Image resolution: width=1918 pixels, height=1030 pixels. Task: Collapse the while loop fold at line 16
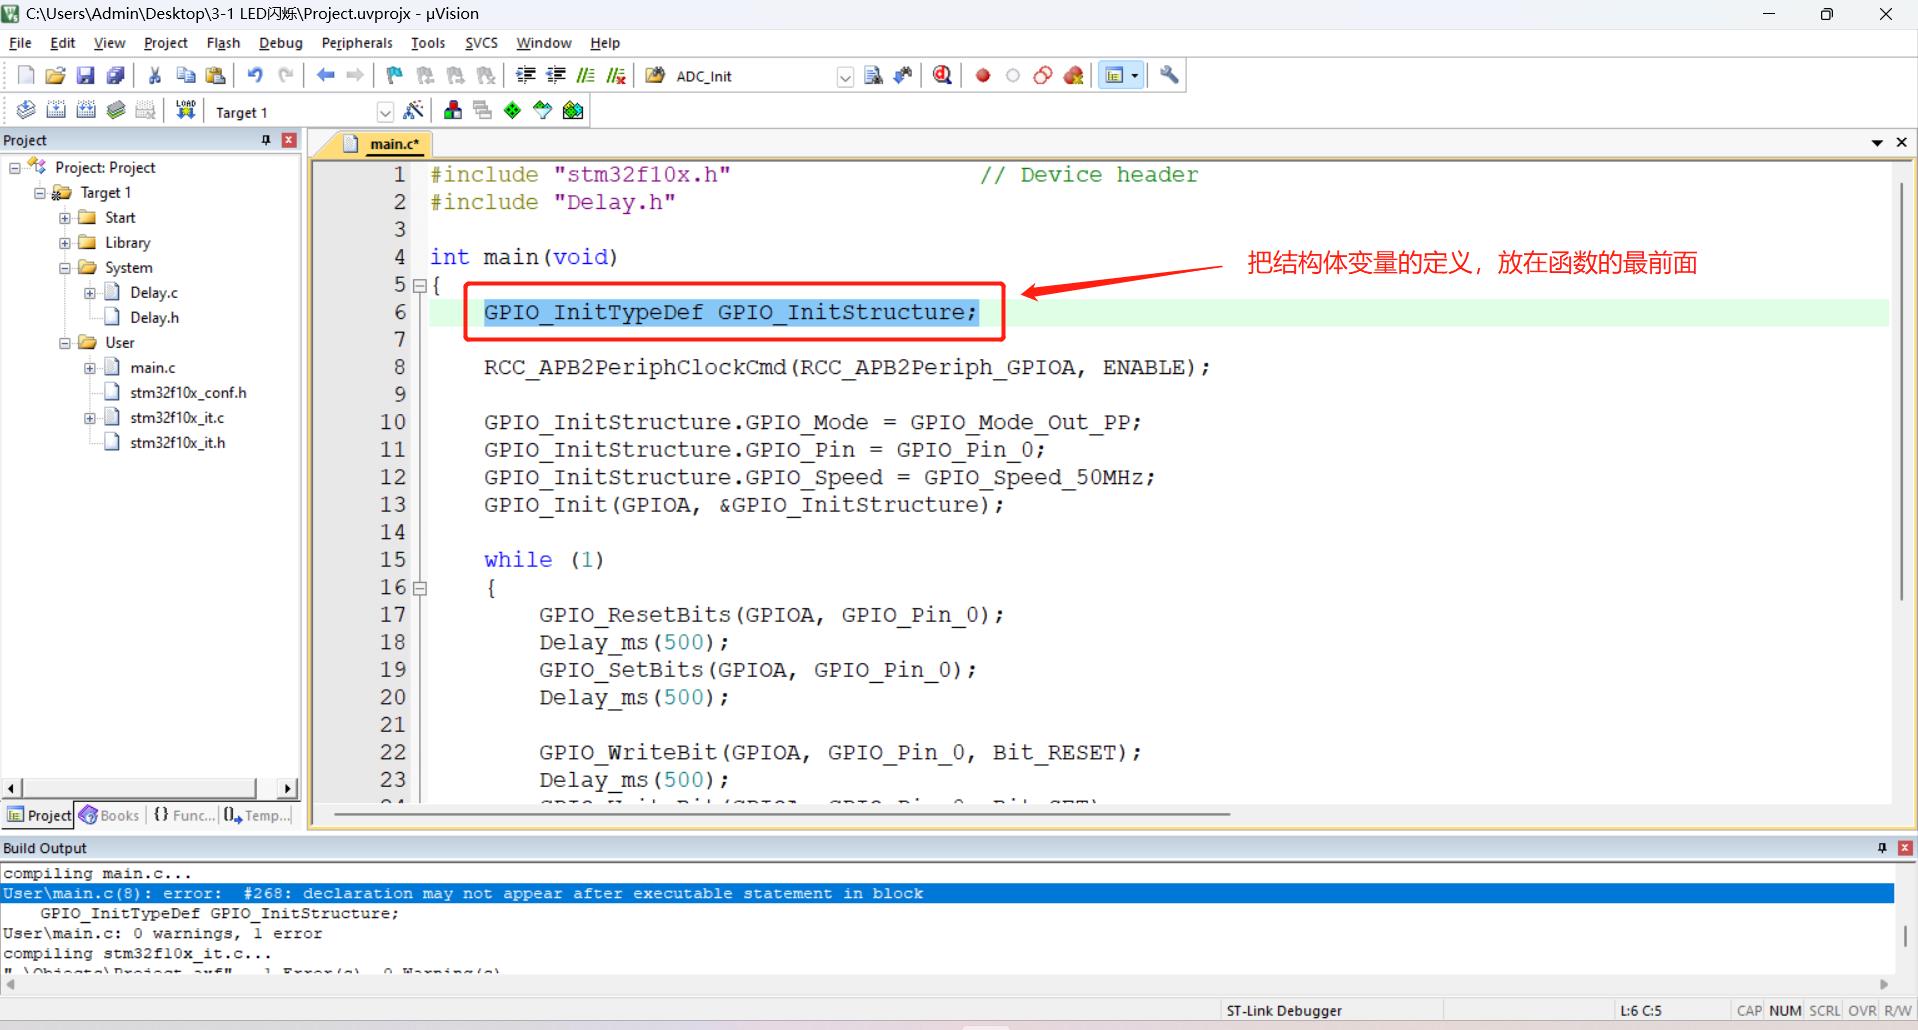tap(420, 588)
